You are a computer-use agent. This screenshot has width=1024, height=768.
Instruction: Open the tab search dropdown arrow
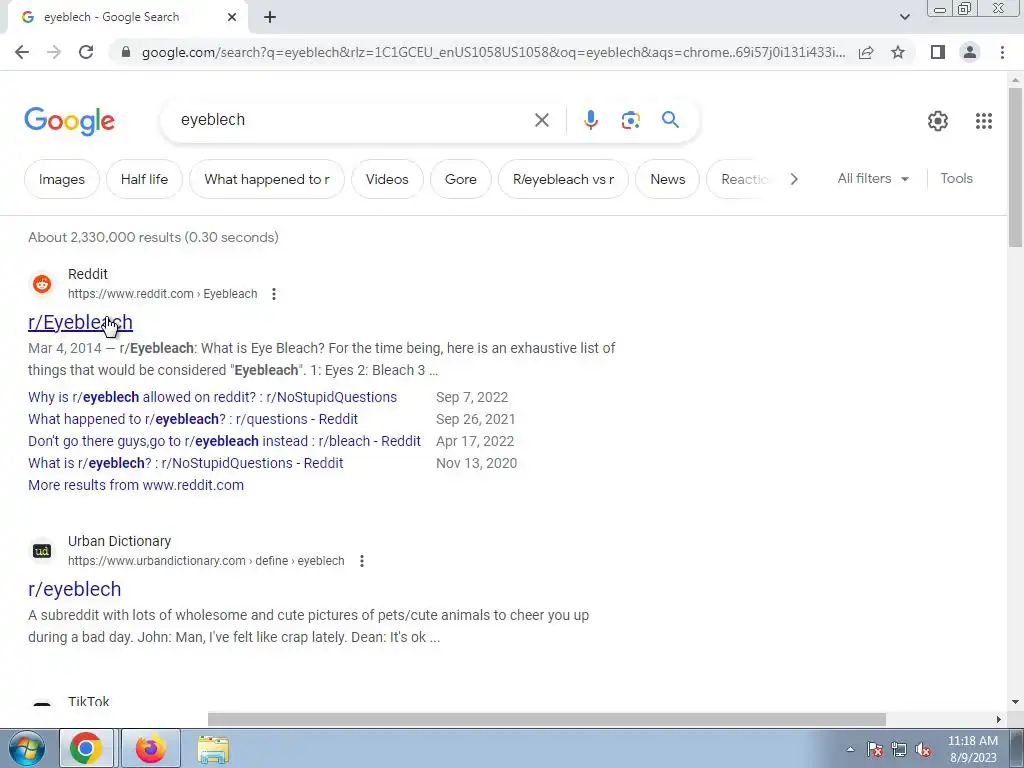tap(904, 18)
